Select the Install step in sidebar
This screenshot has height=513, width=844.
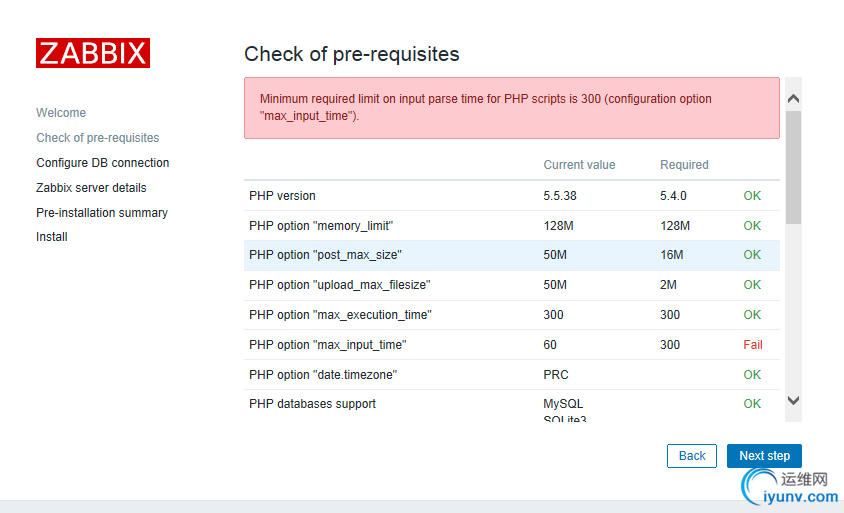click(x=52, y=237)
